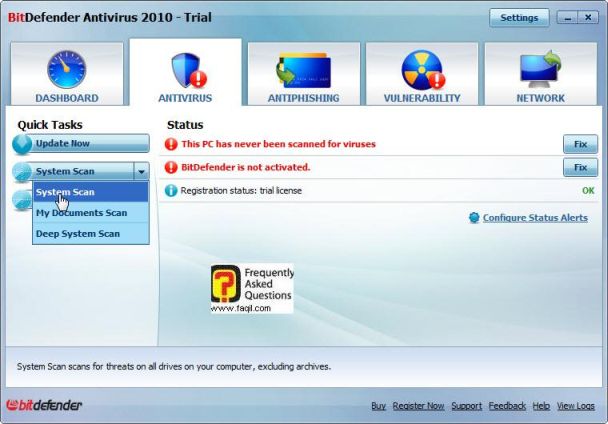Open the Settings button
The image size is (608, 424).
coord(519,18)
